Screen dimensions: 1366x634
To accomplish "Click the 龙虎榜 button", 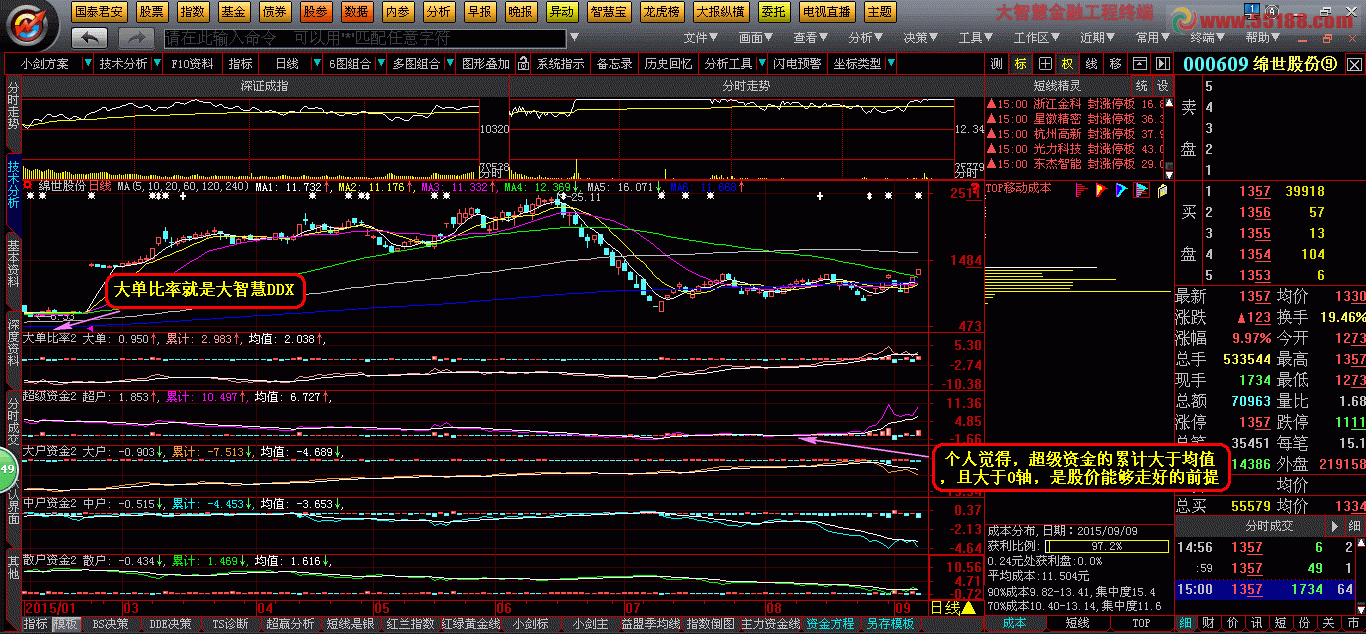I will (662, 12).
